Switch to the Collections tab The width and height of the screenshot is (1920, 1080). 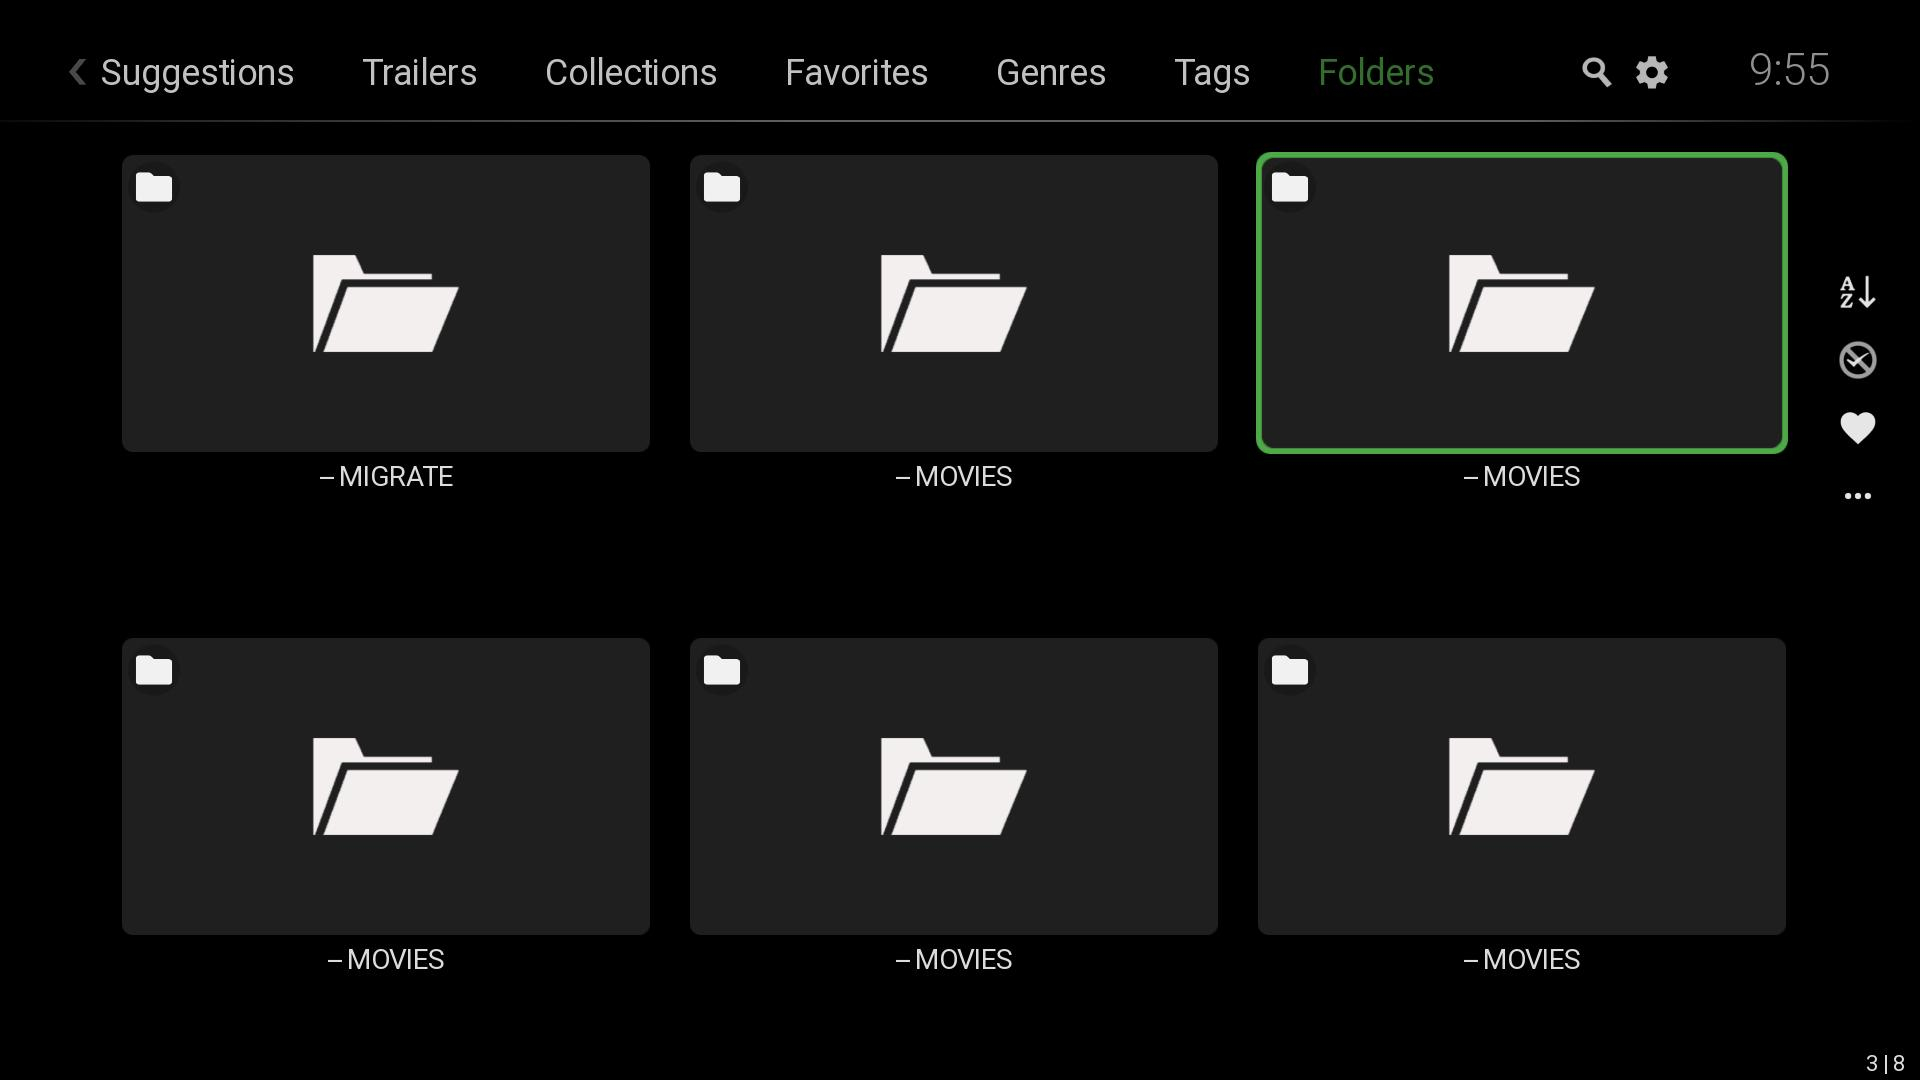pyautogui.click(x=630, y=72)
